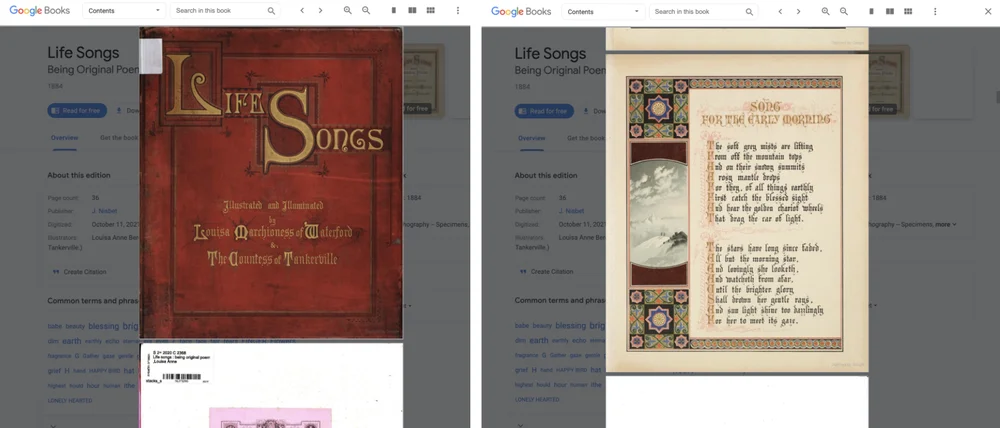The image size is (1000, 428).
Task: Click 'Read for free' button in right window
Action: [544, 111]
